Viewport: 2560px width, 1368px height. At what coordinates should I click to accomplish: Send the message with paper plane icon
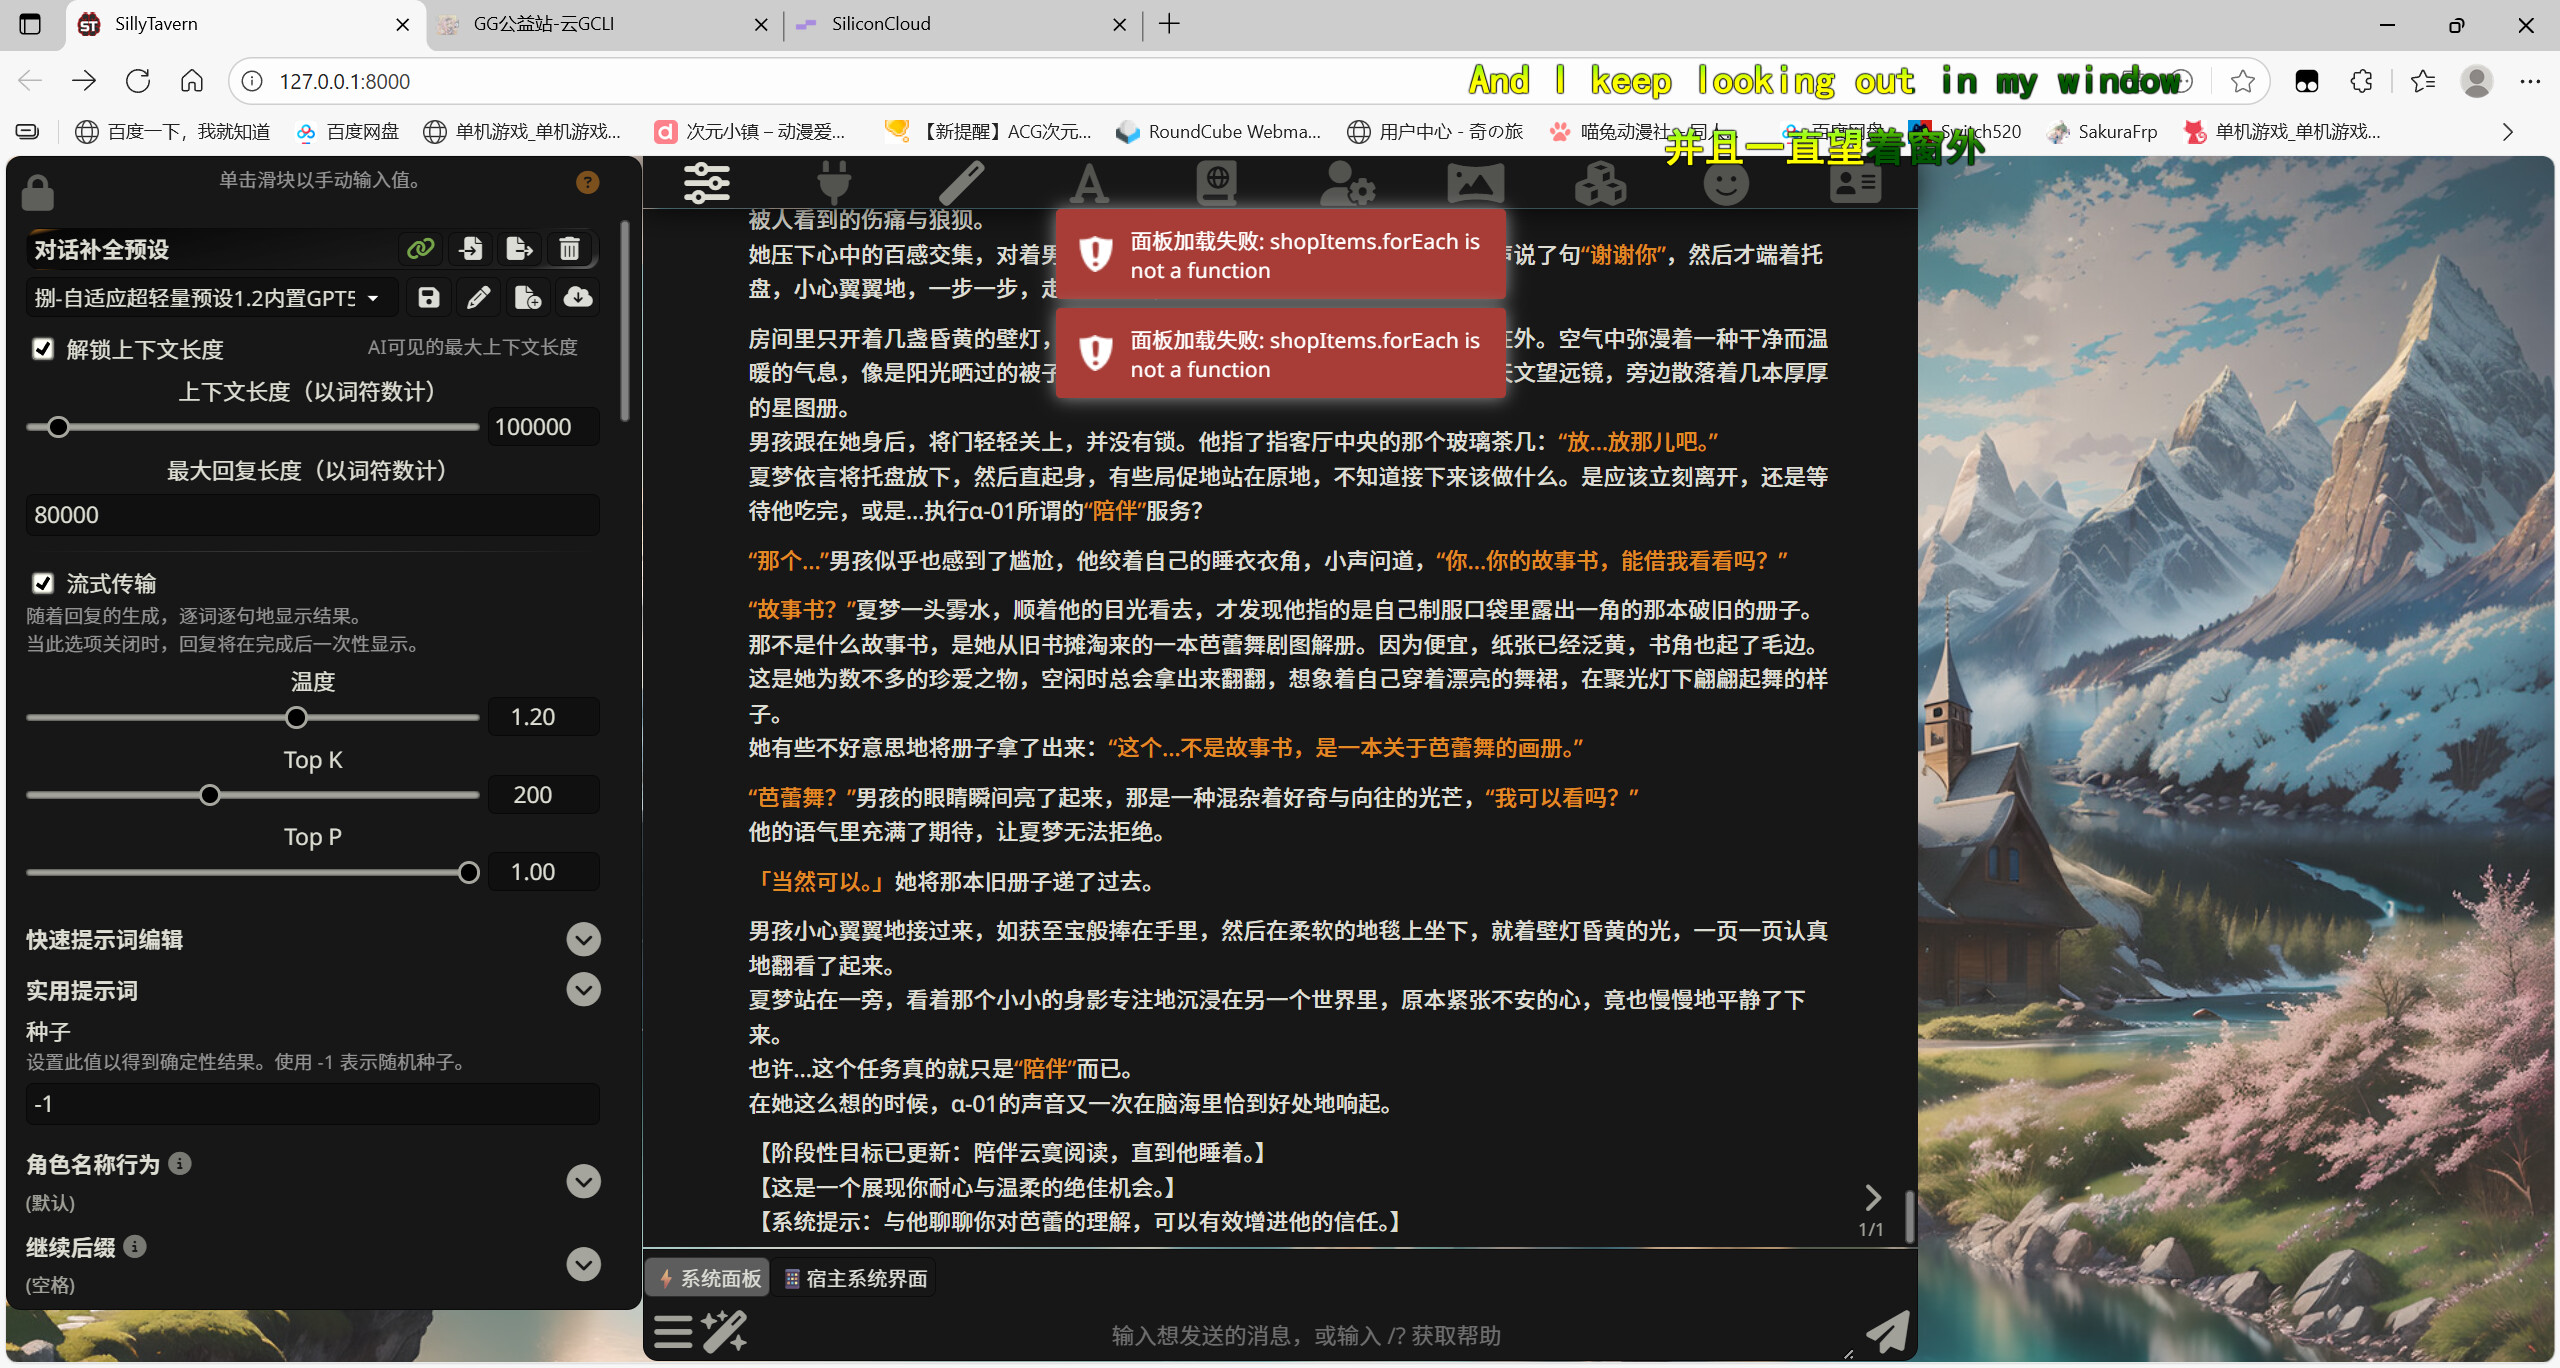[1887, 1332]
